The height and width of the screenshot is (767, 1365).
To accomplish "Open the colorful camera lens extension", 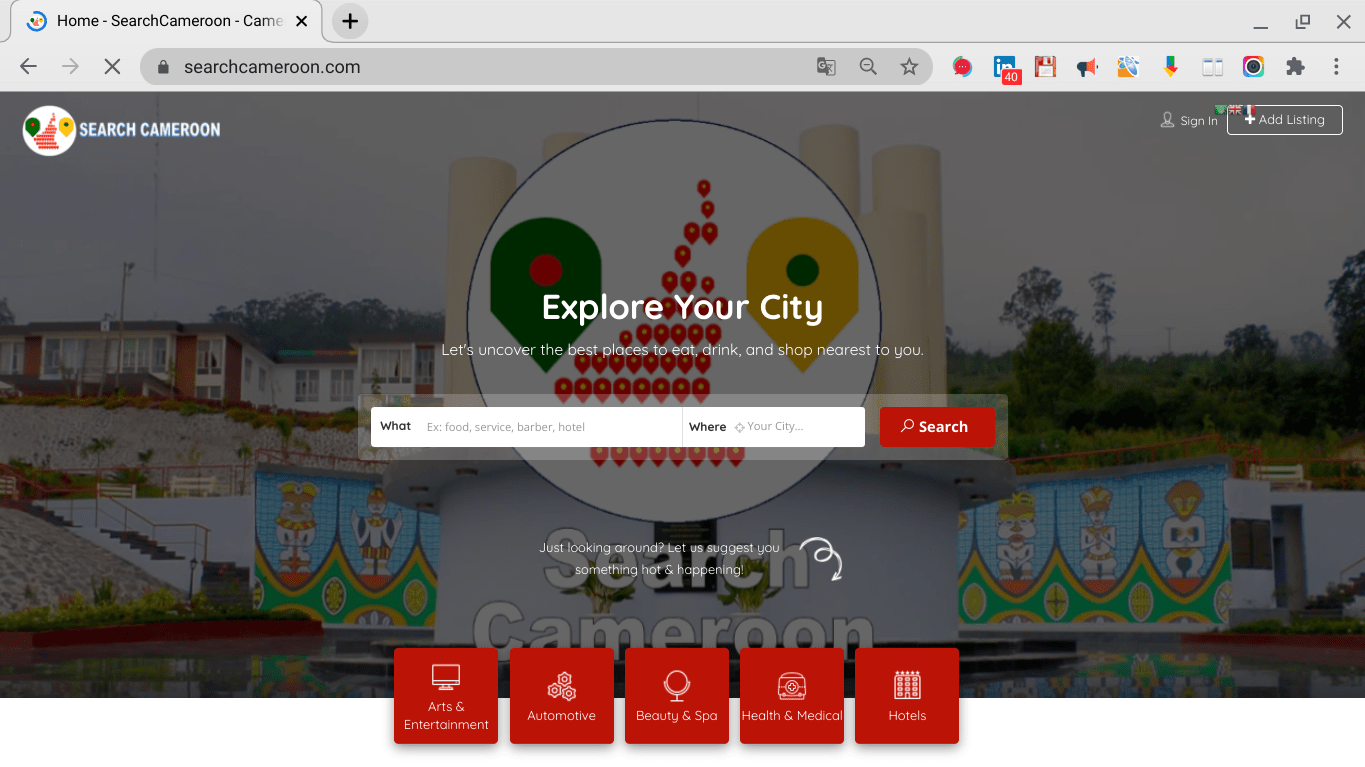I will click(x=1254, y=67).
